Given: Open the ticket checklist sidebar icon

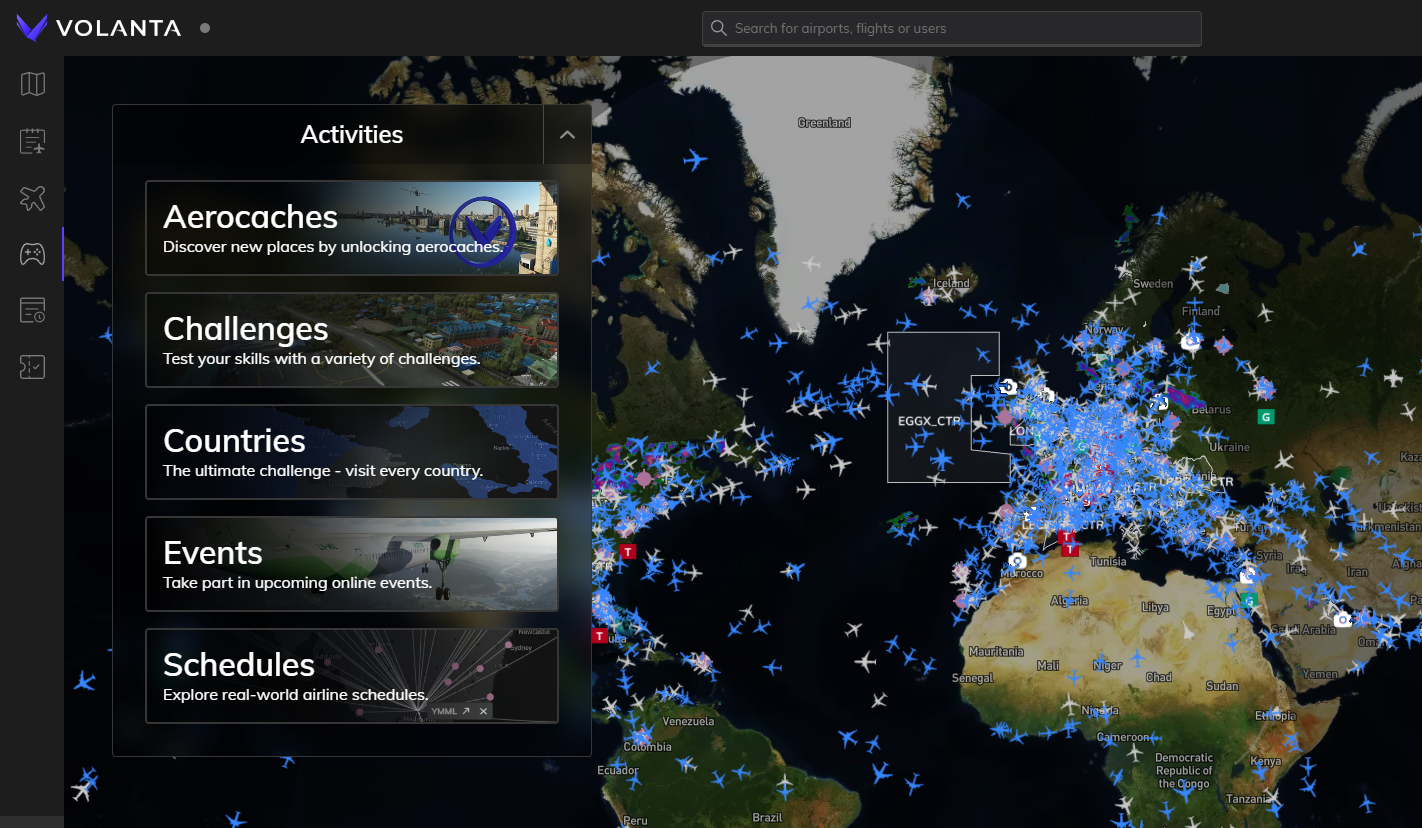Looking at the screenshot, I should [33, 367].
